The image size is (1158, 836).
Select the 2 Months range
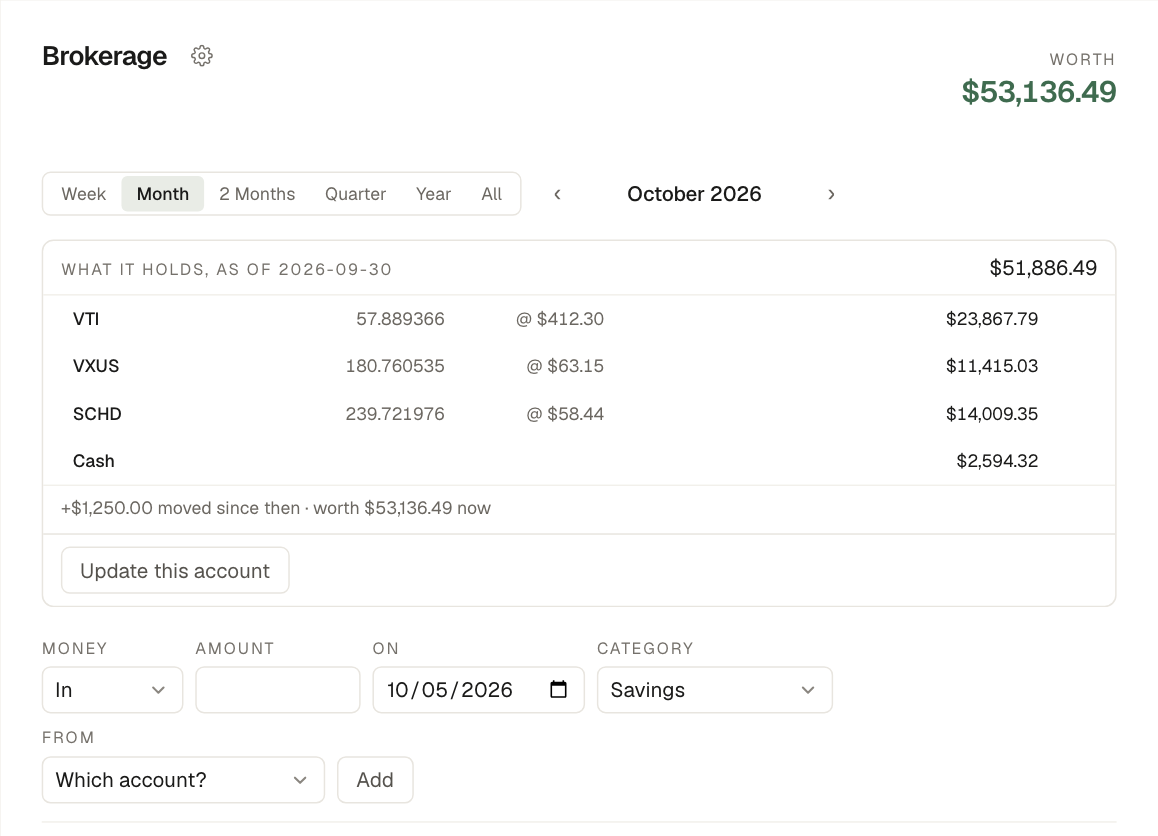click(x=257, y=194)
